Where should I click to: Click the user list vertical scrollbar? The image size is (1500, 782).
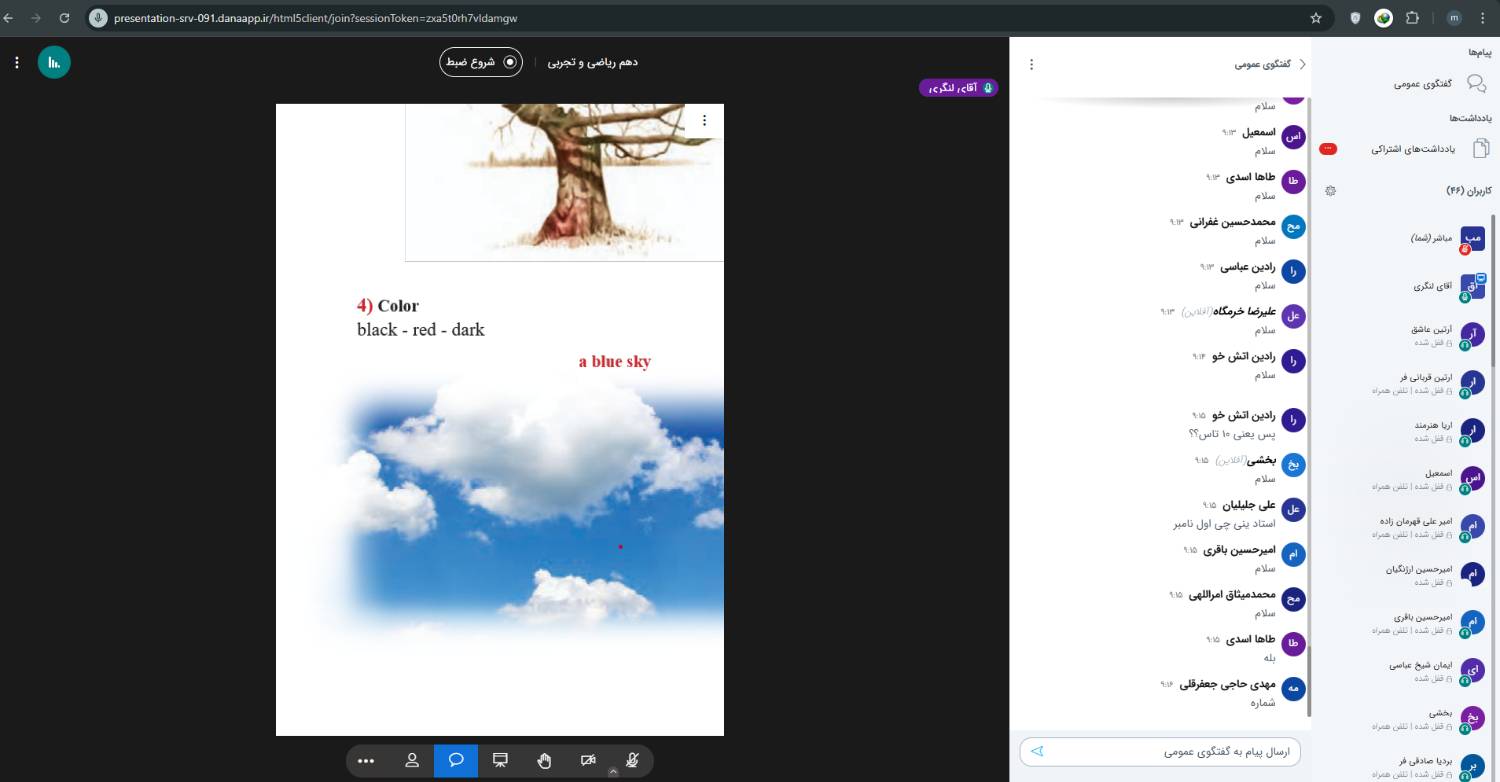click(x=1494, y=290)
